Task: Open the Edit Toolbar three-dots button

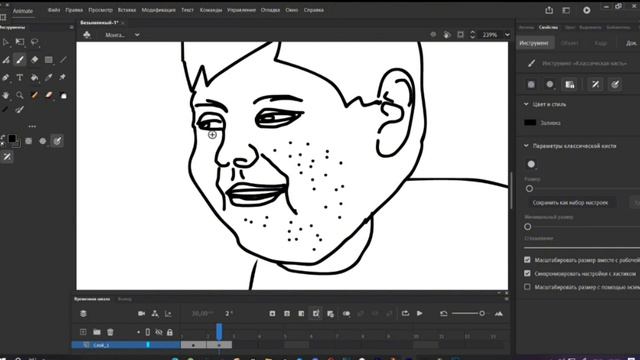Action: 32,127
